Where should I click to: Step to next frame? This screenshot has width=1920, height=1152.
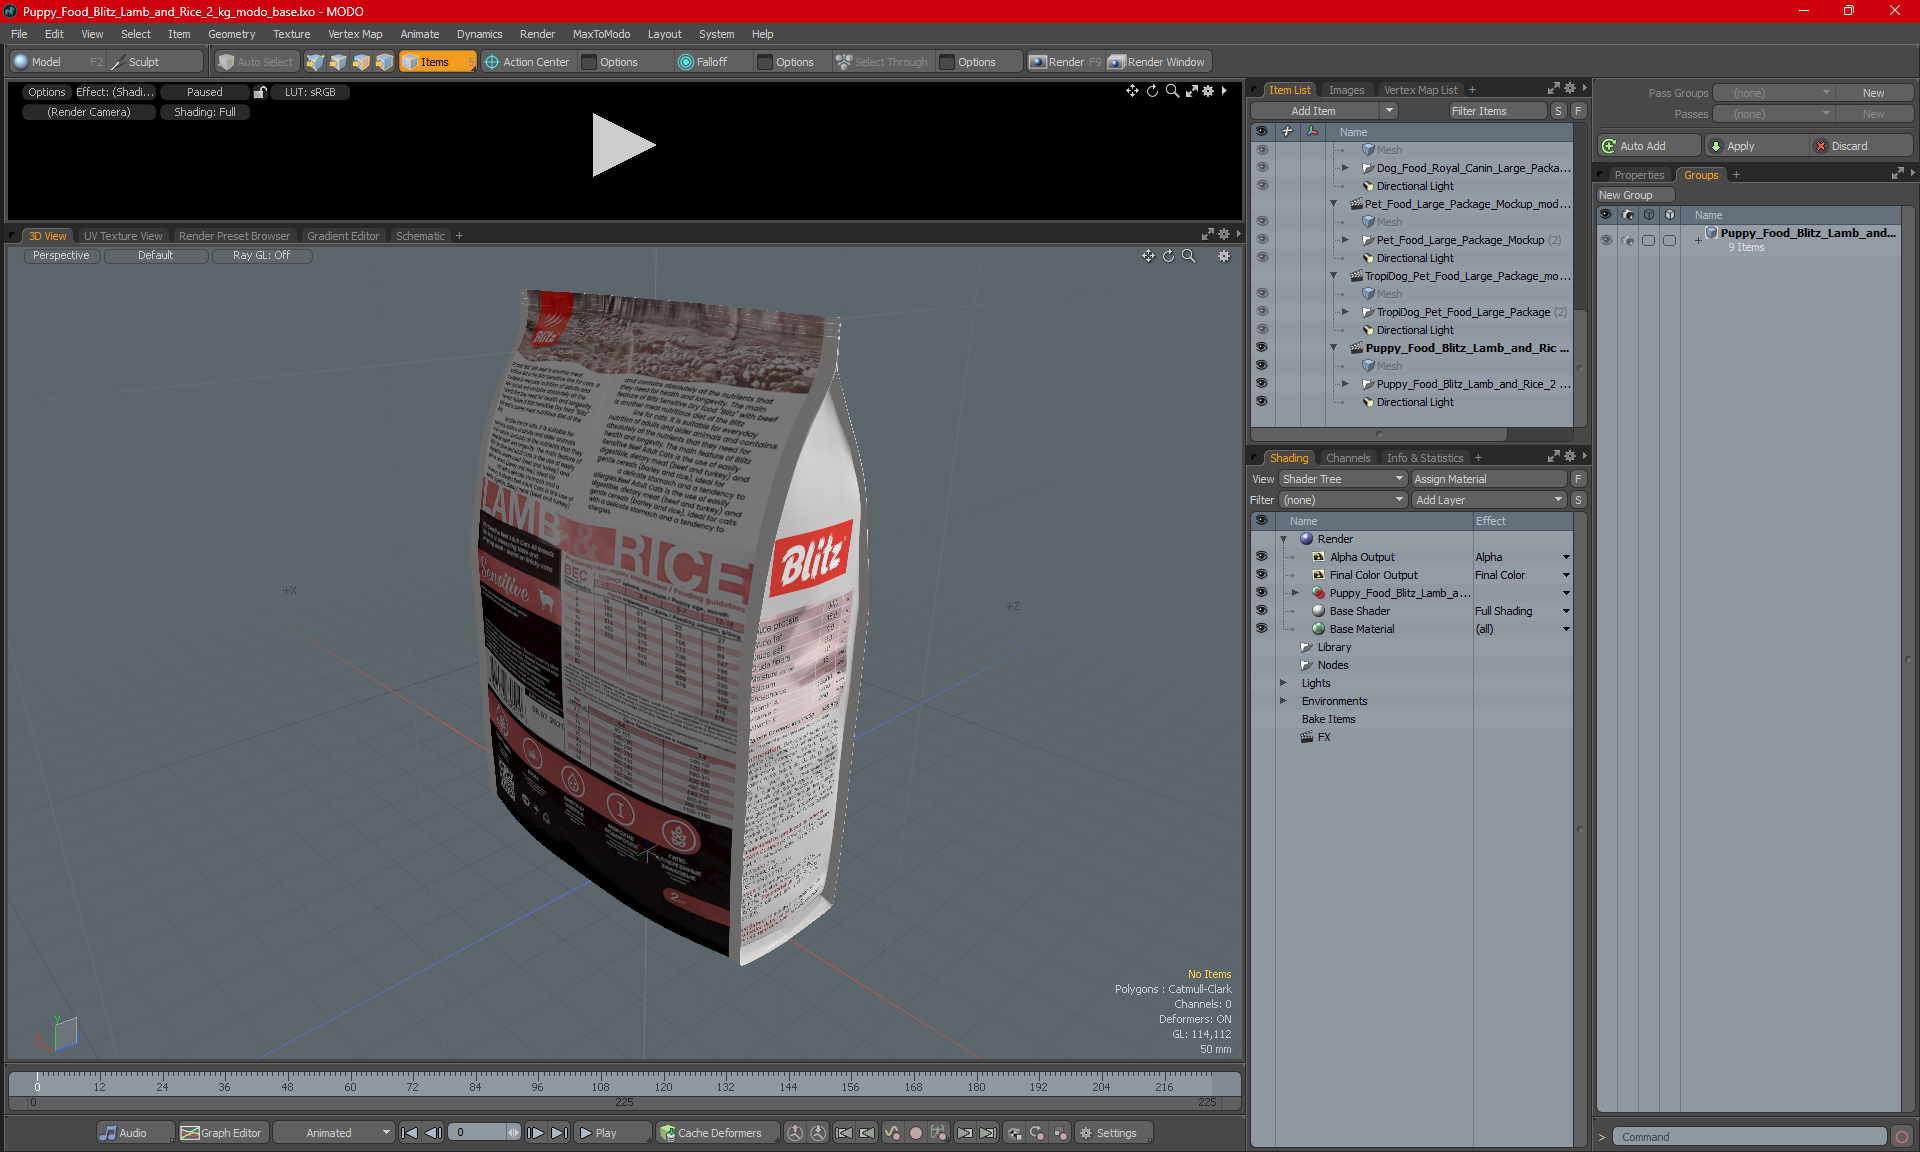coord(536,1133)
